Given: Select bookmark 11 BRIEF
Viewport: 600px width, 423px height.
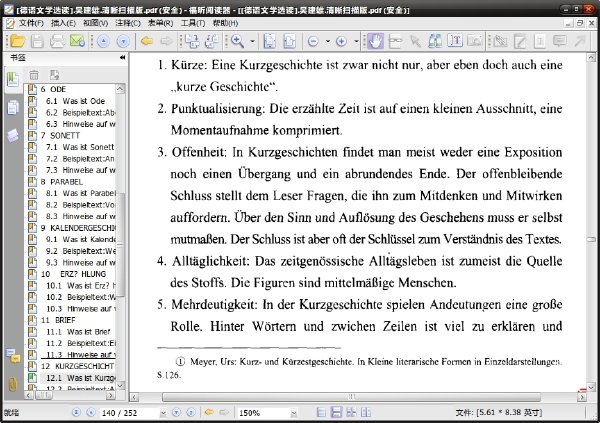Looking at the screenshot, I should [x=58, y=320].
